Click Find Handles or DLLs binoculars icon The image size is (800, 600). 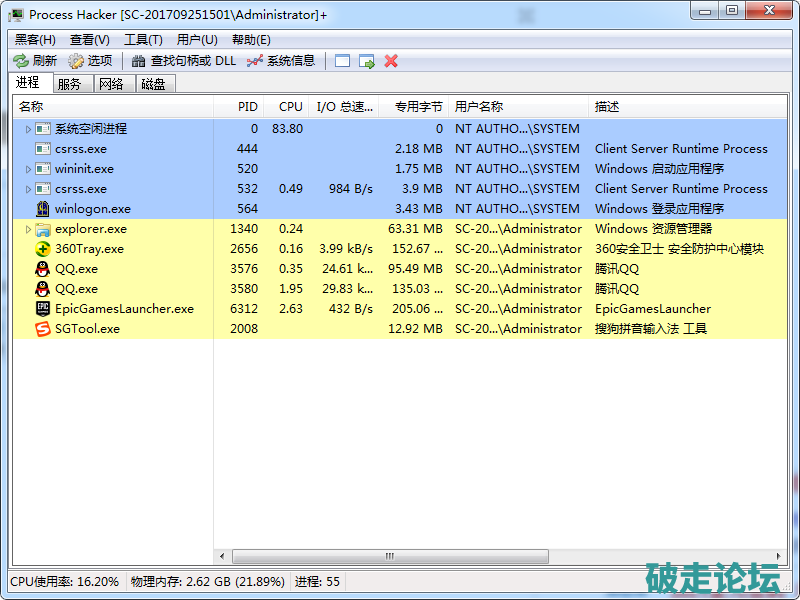click(x=139, y=61)
